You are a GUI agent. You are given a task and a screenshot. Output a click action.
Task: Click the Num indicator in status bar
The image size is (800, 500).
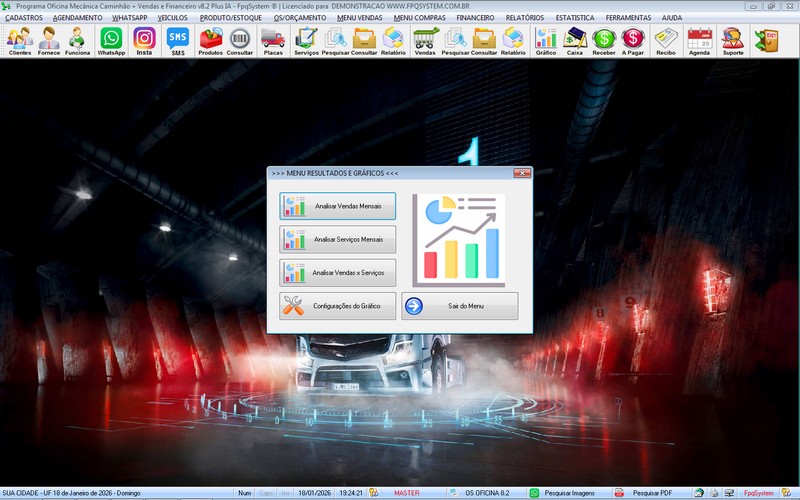coord(244,493)
